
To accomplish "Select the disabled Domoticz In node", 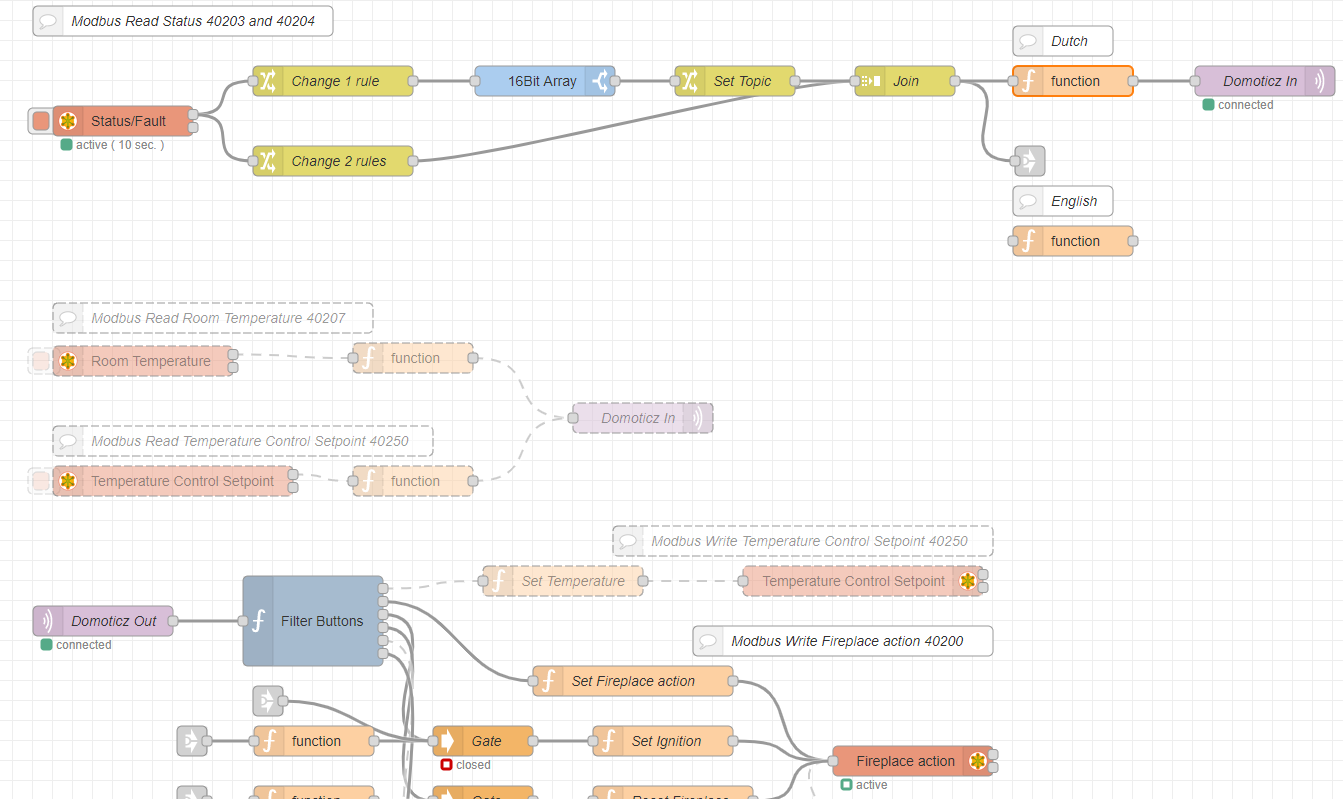I will click(x=643, y=418).
